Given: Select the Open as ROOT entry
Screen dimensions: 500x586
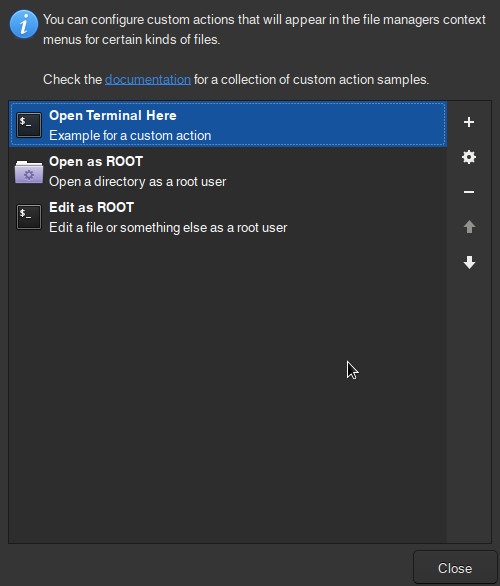Looking at the screenshot, I should pyautogui.click(x=228, y=171).
